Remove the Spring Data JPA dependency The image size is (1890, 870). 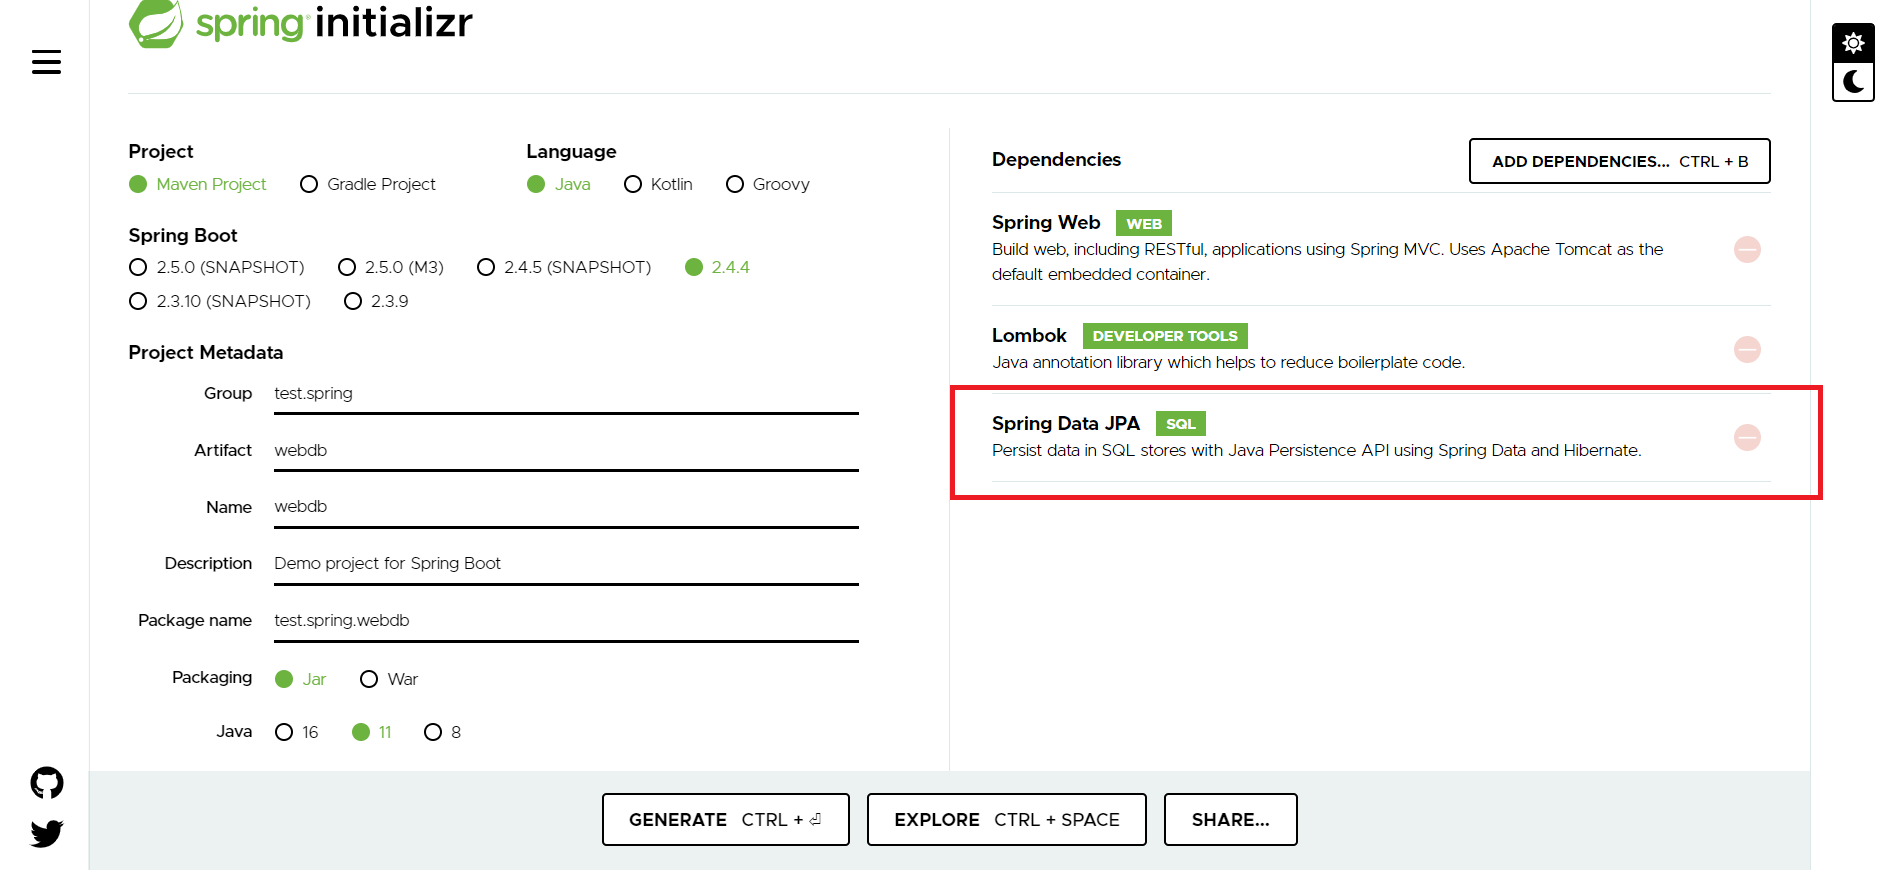tap(1747, 437)
